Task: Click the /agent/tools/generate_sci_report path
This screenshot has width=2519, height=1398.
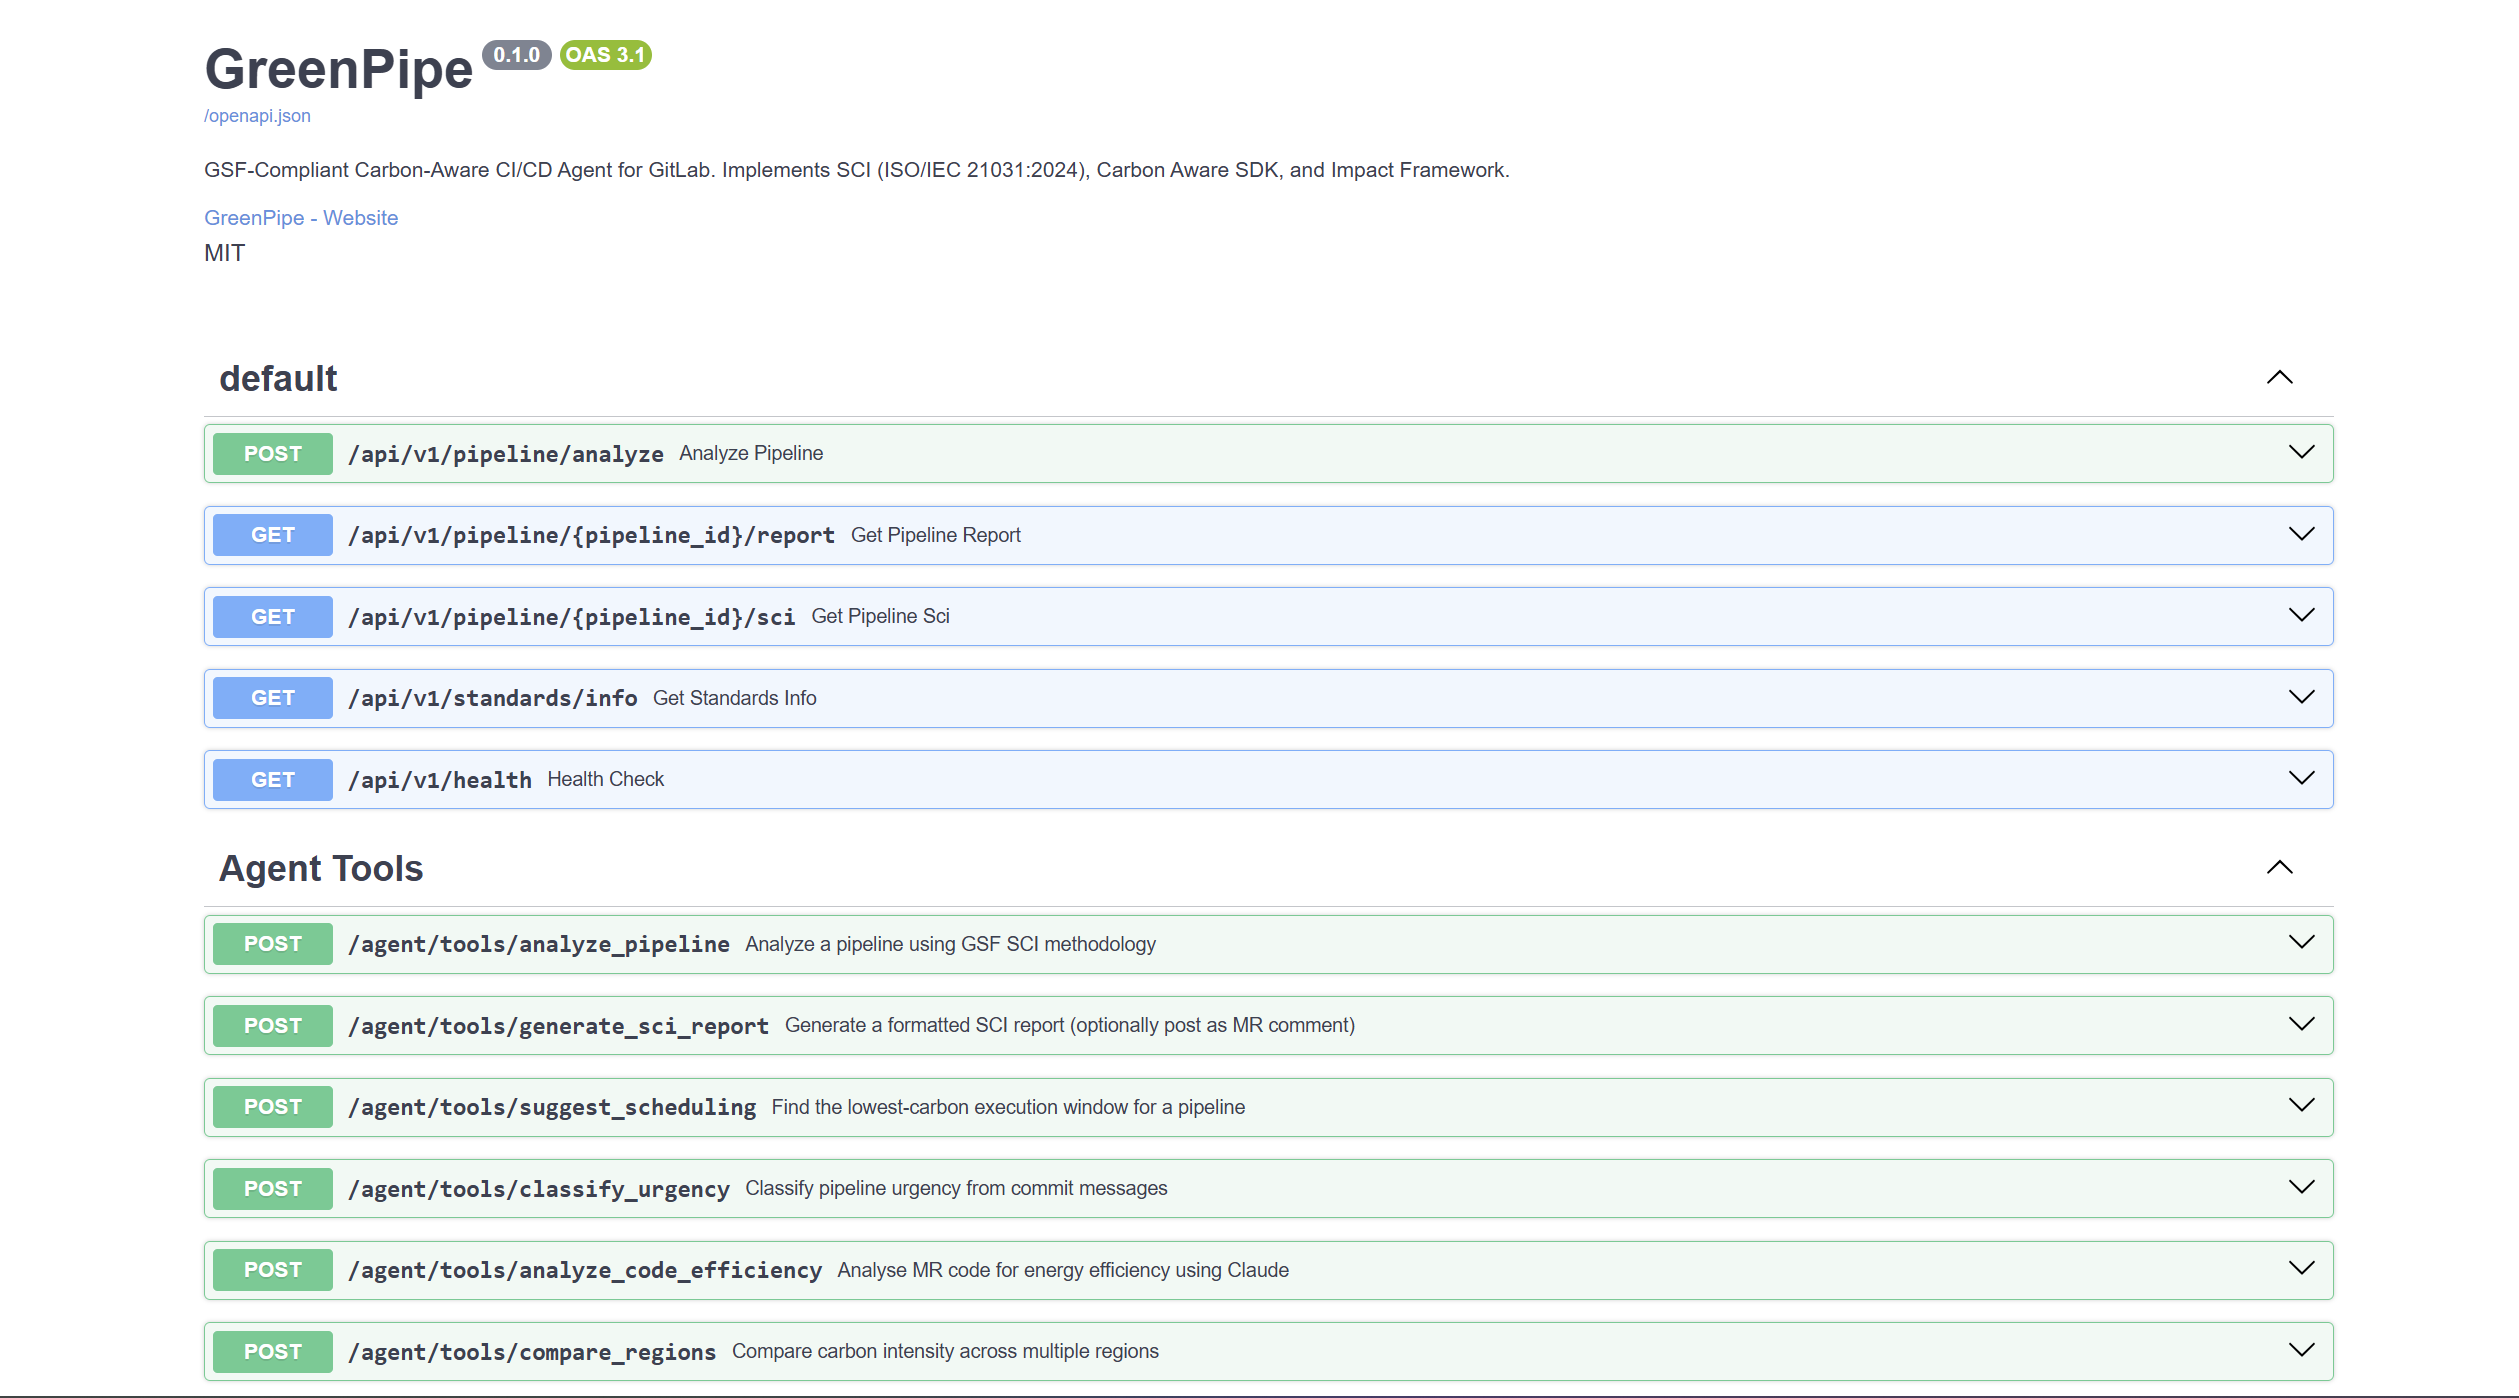Action: point(558,1026)
